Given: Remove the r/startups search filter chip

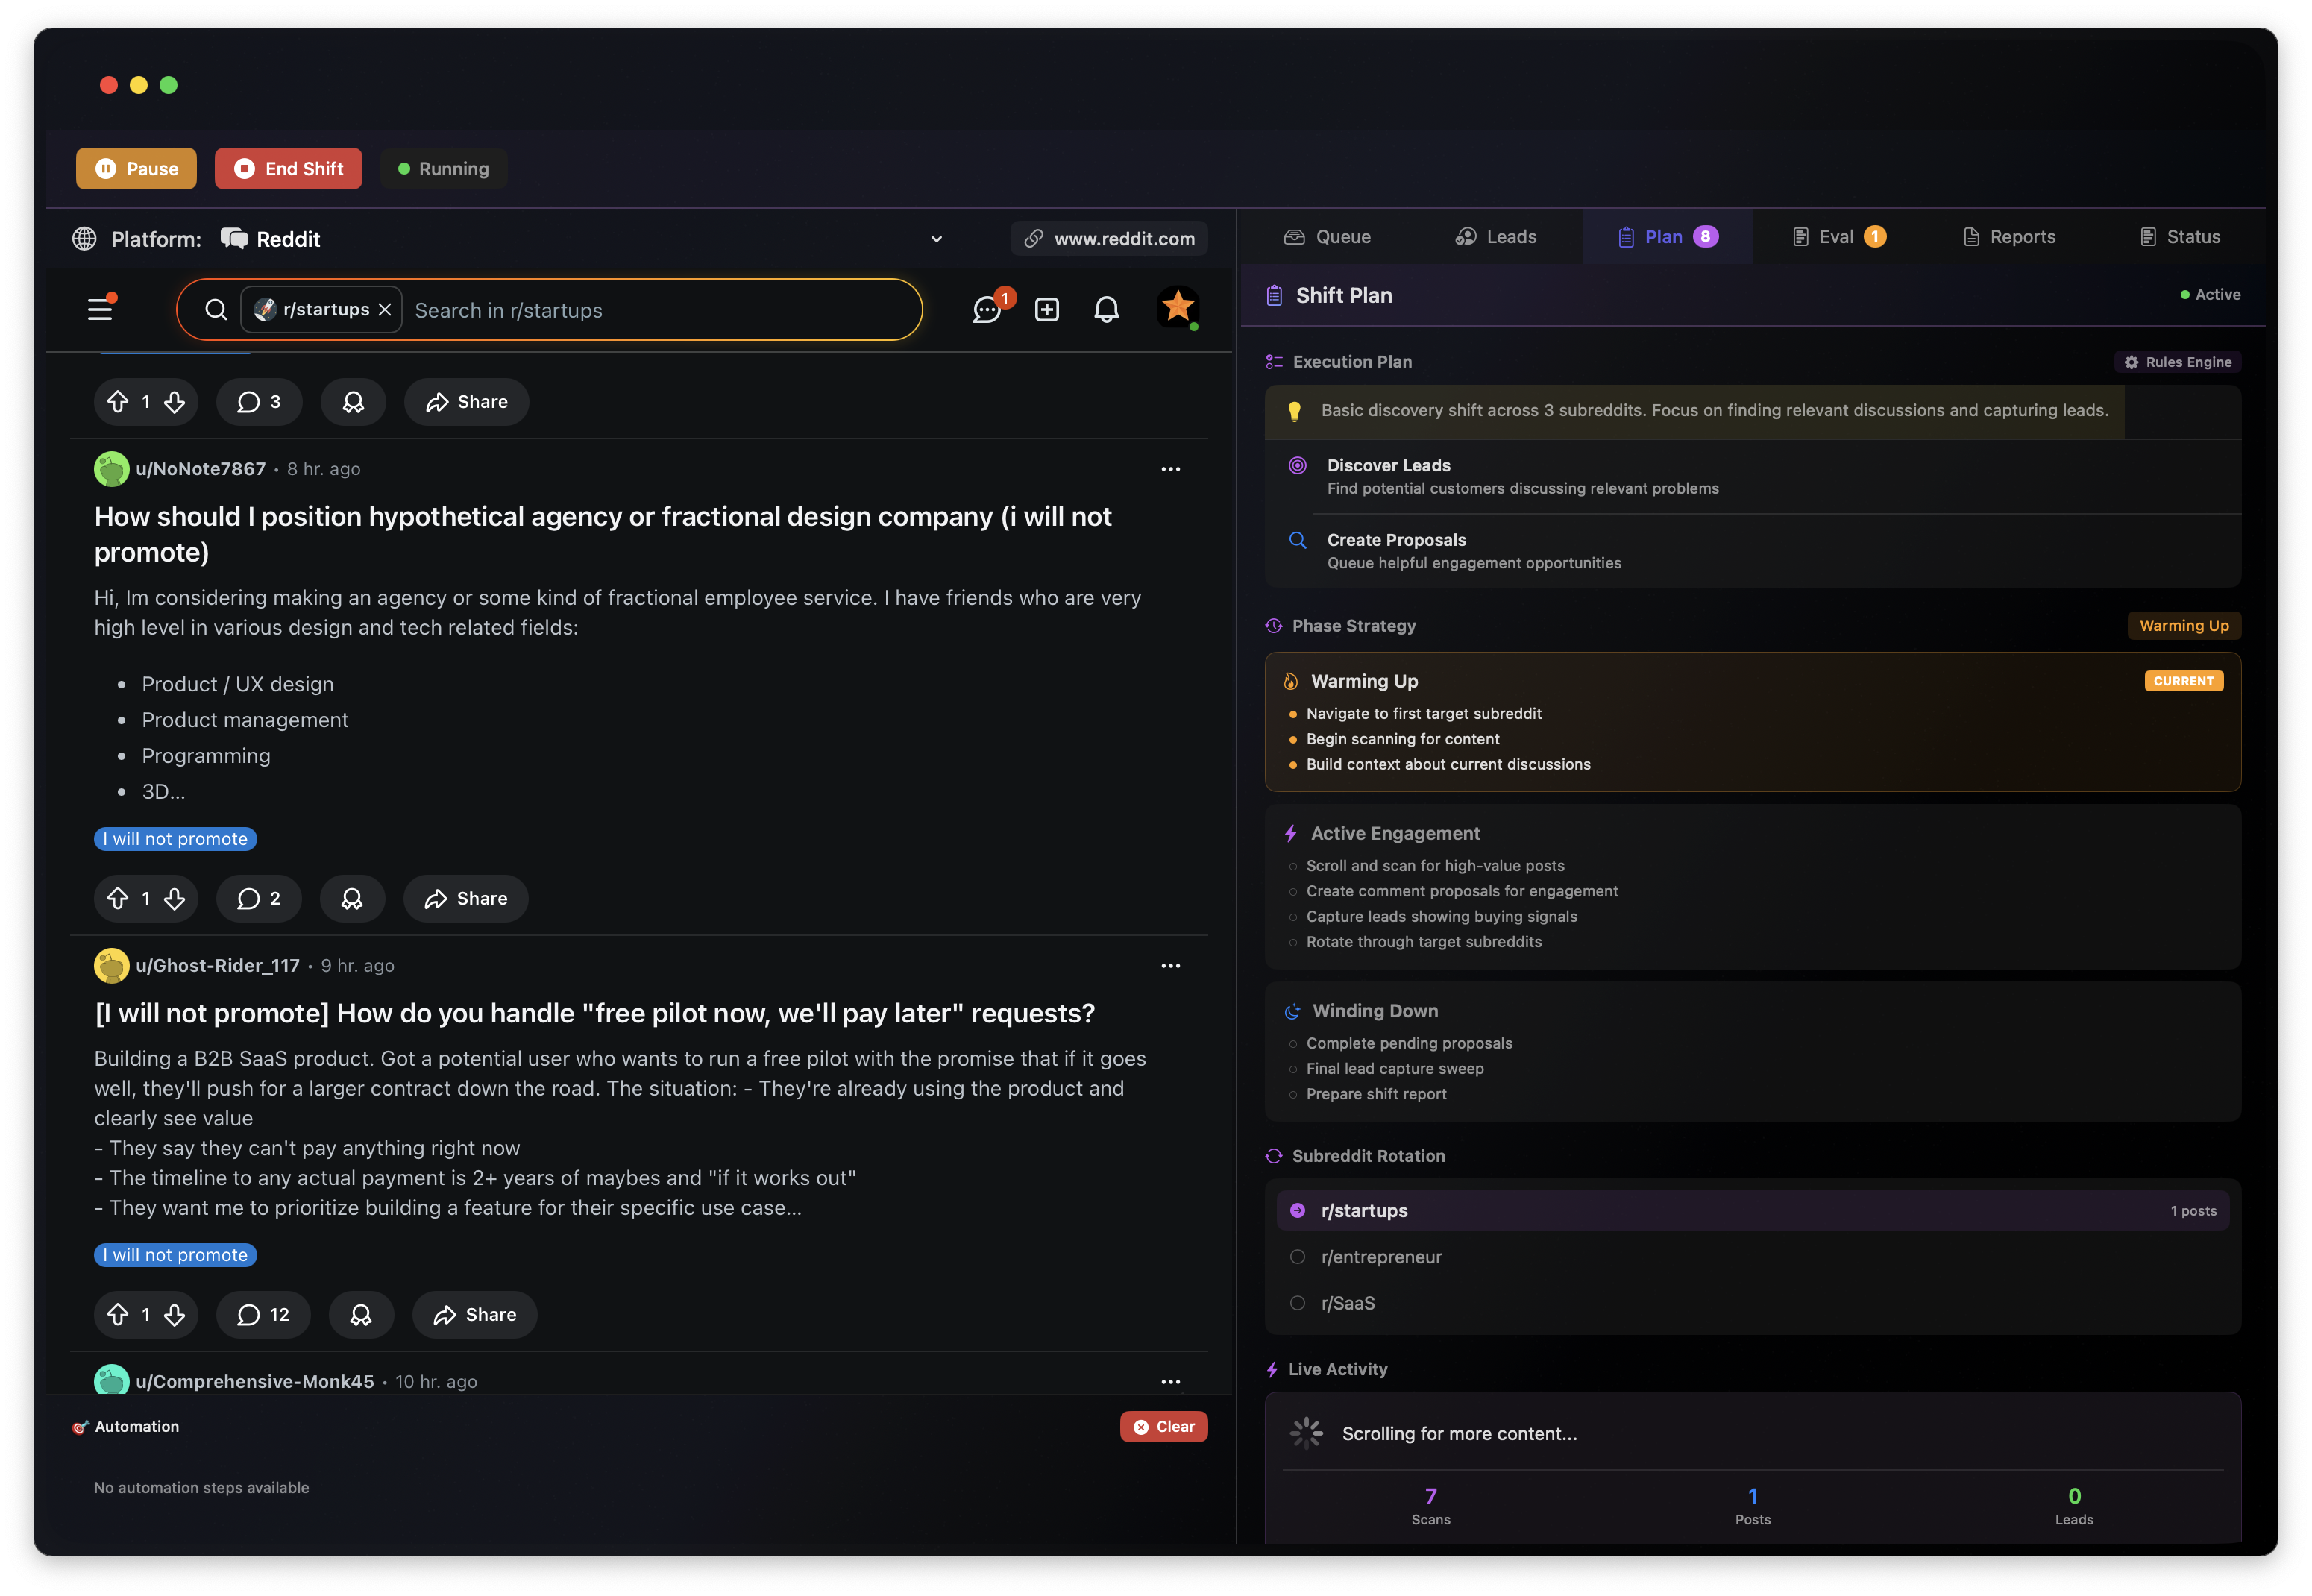Looking at the screenshot, I should [x=386, y=310].
